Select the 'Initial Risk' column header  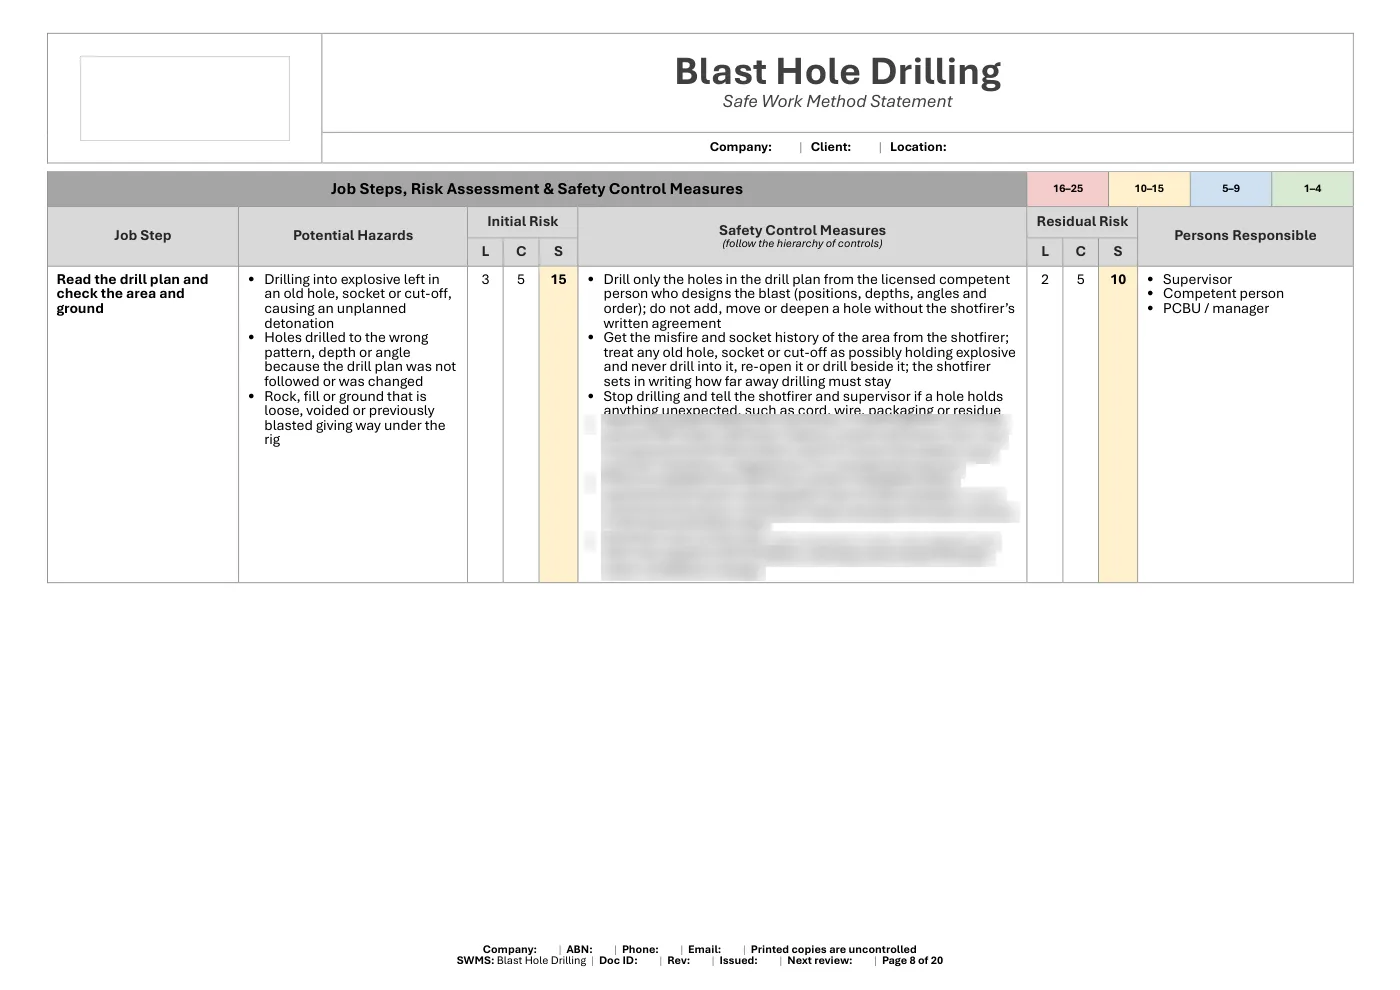(x=523, y=221)
